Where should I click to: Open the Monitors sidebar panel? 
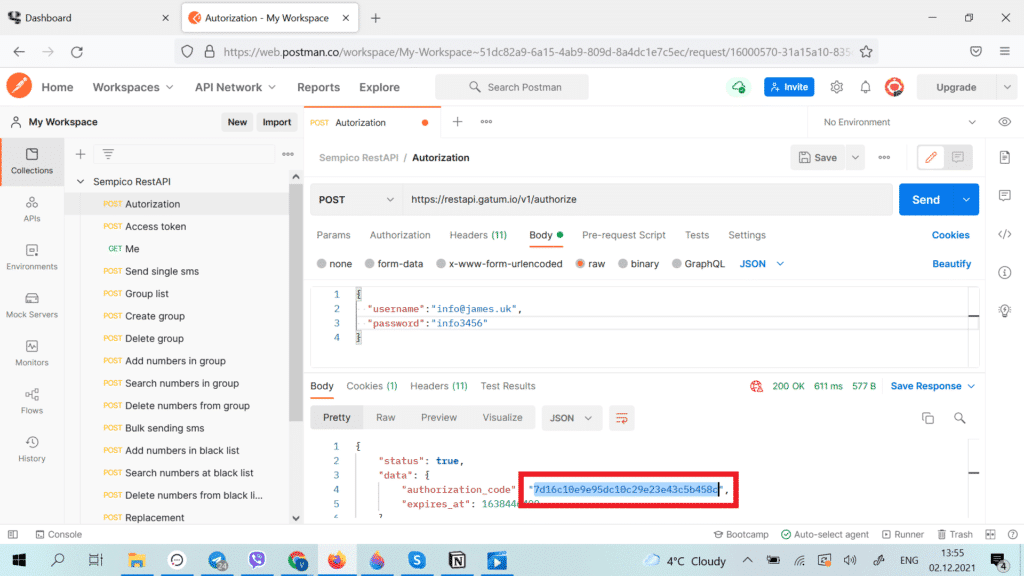pos(31,353)
